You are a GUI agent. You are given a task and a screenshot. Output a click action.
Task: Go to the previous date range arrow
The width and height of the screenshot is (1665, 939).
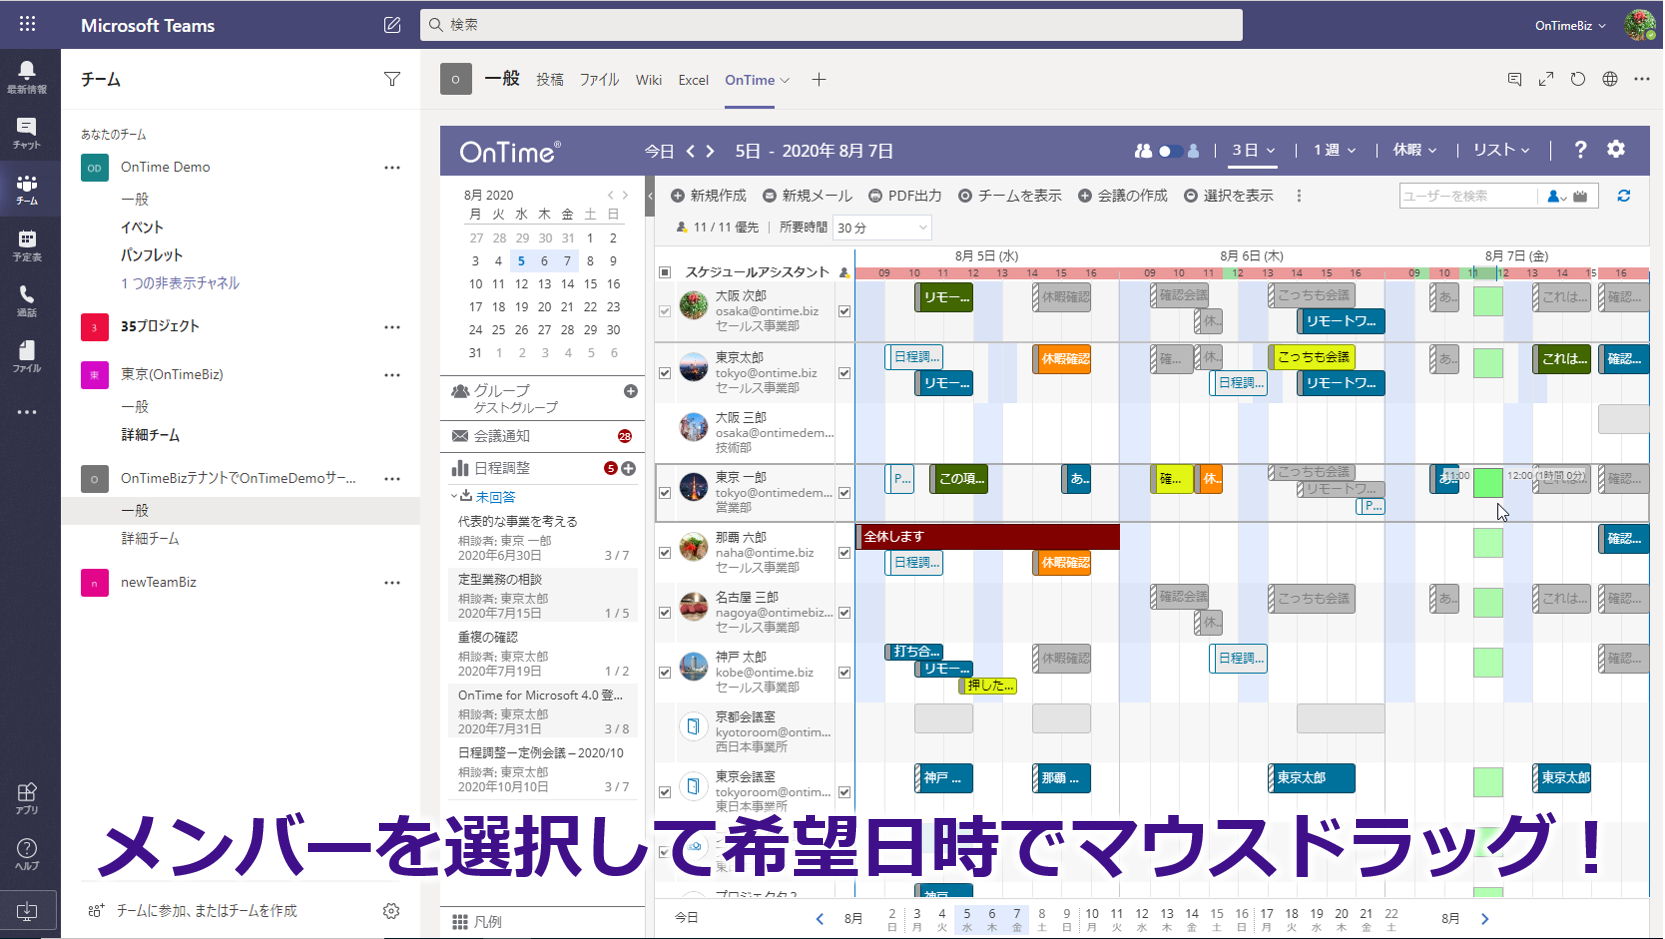point(690,151)
